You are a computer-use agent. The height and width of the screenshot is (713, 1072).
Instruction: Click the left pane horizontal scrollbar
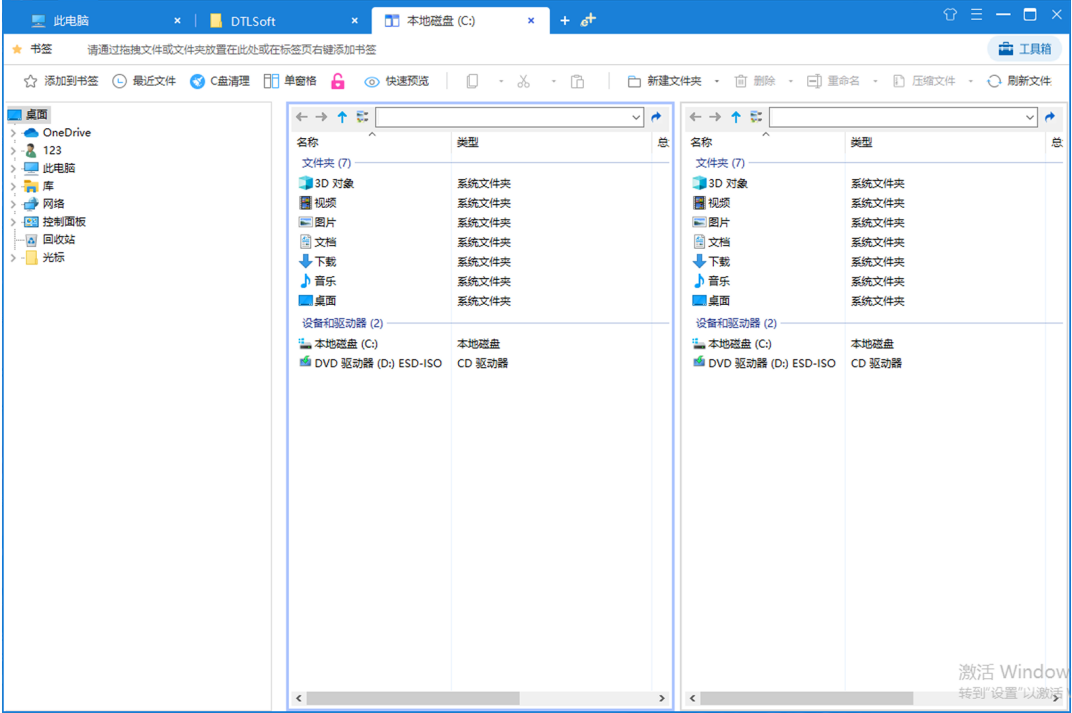point(413,698)
